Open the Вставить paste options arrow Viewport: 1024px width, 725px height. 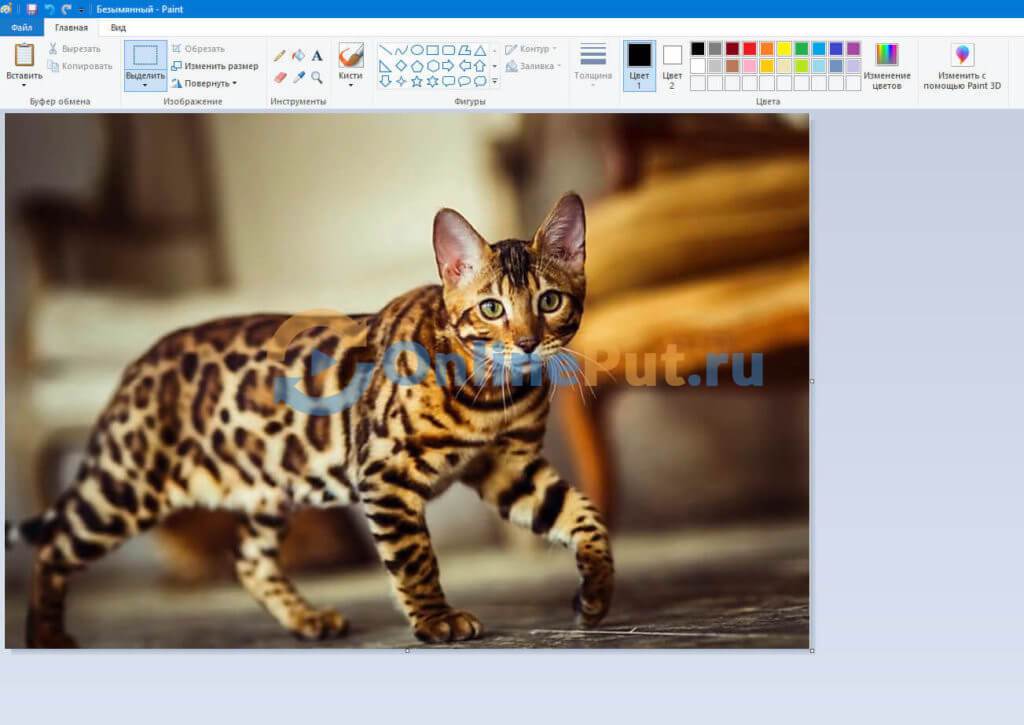point(24,85)
